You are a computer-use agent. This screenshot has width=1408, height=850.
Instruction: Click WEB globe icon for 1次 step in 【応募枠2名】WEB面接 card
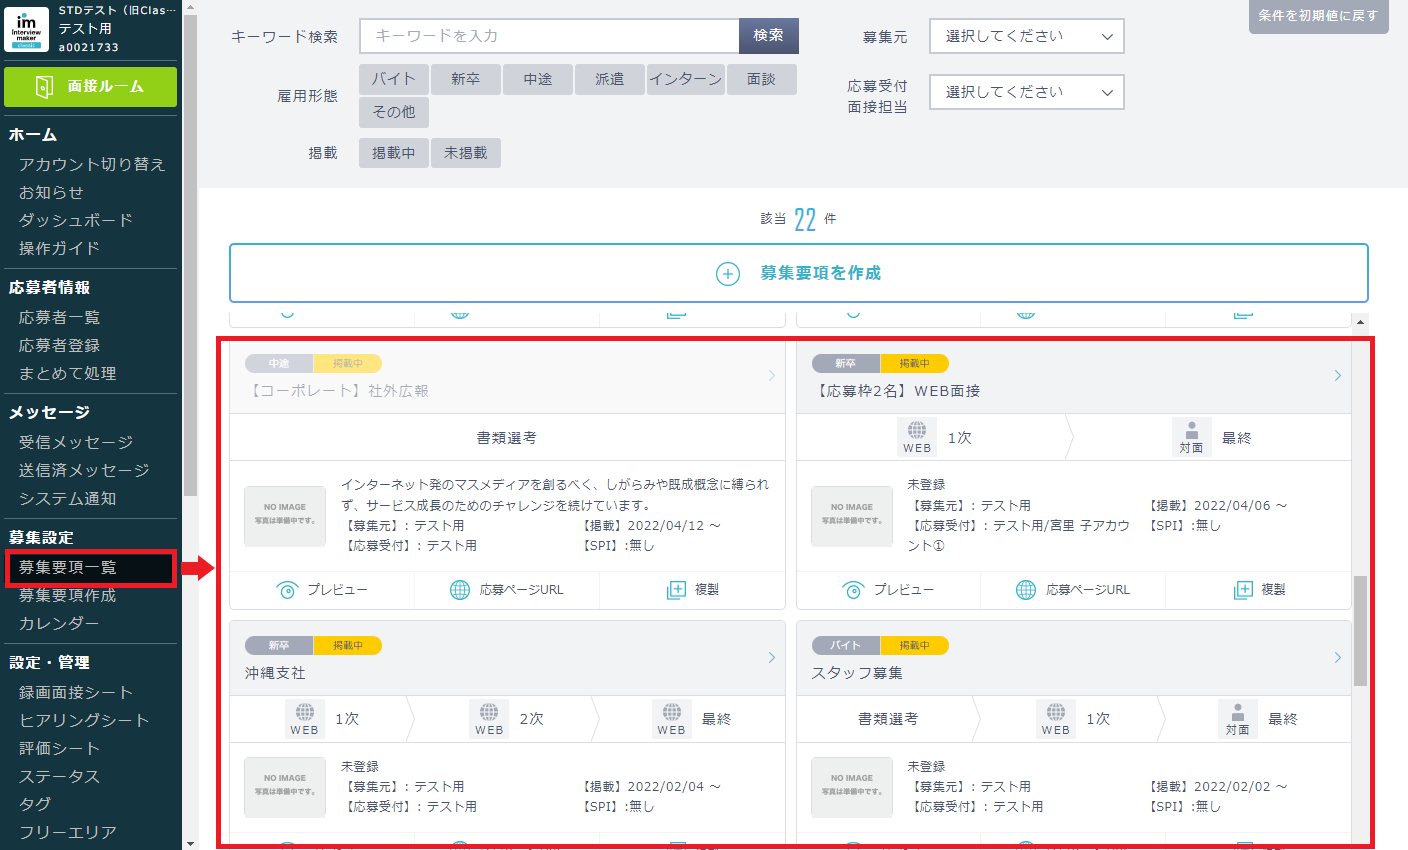click(917, 437)
